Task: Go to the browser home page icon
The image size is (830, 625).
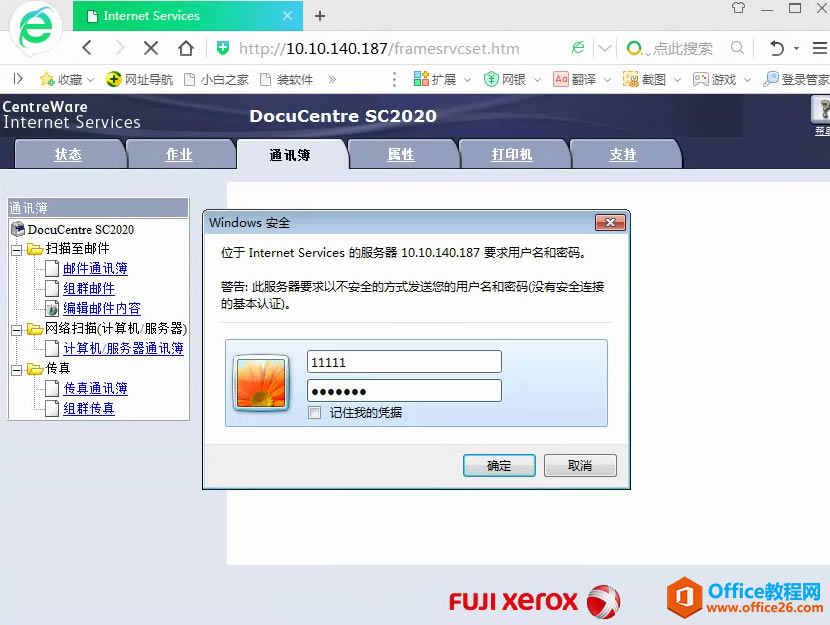Action: (x=186, y=48)
